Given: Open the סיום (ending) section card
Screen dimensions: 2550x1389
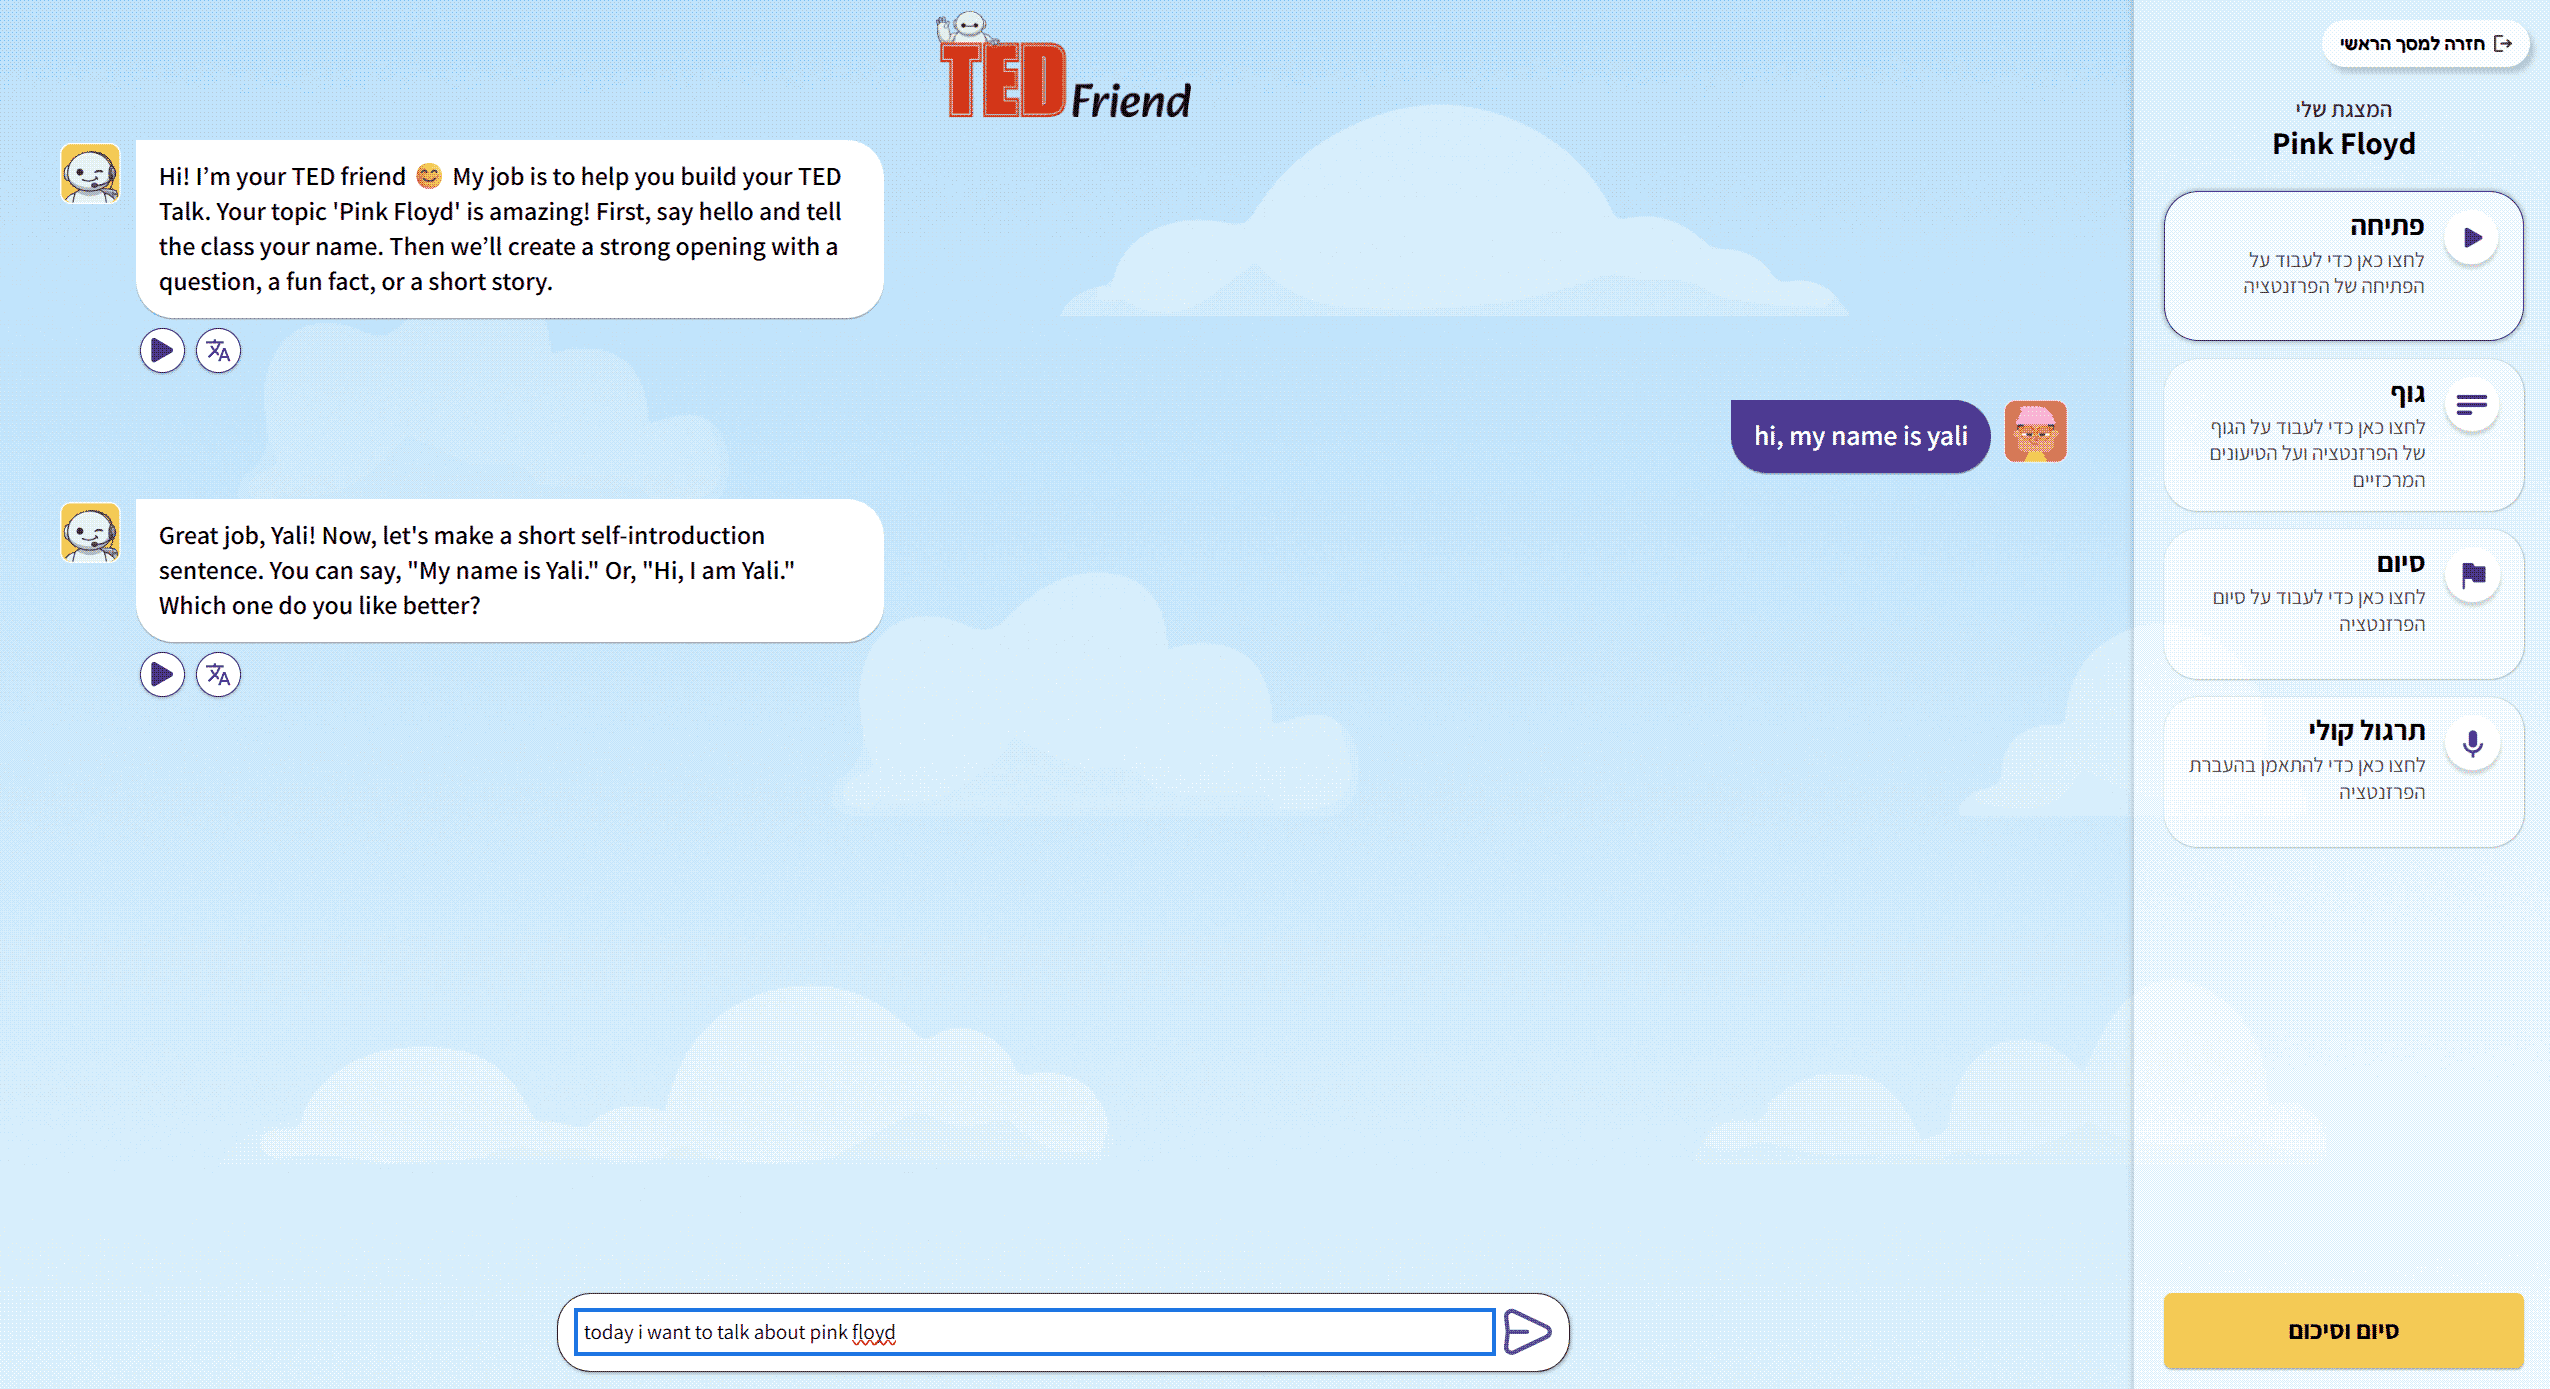Looking at the screenshot, I should click(x=2343, y=604).
